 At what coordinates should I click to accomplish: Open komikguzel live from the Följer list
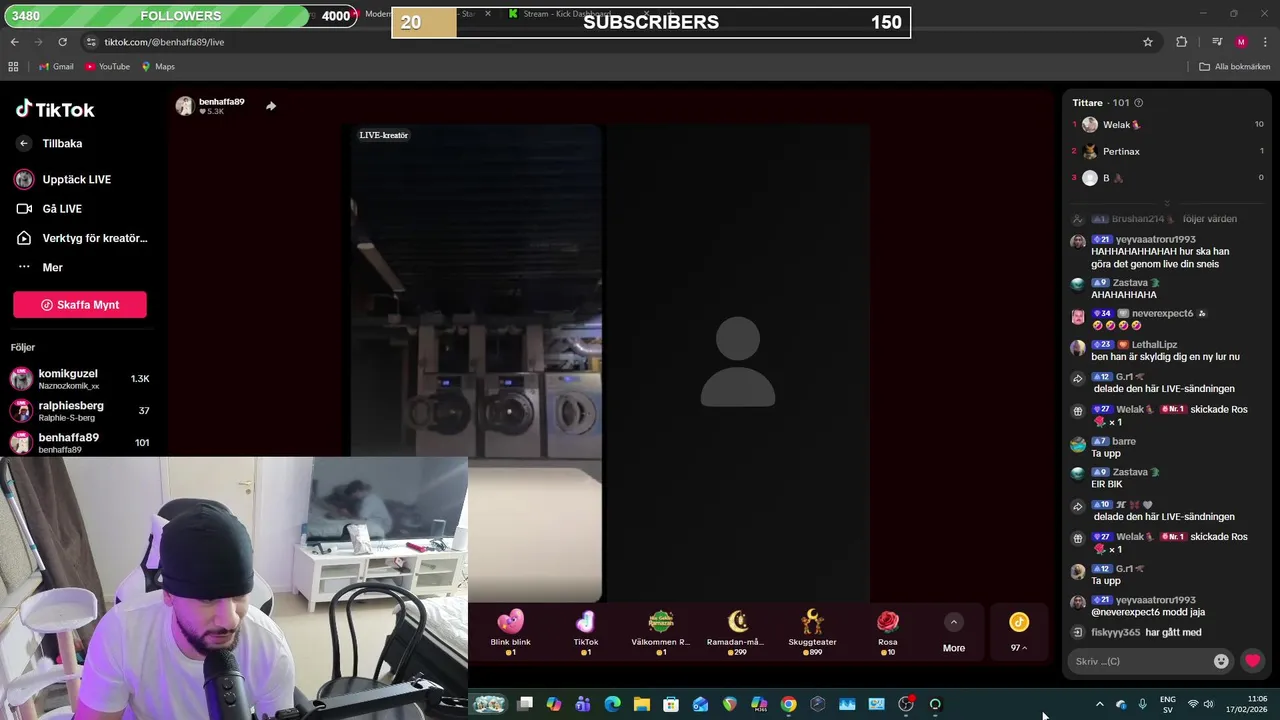(80, 379)
